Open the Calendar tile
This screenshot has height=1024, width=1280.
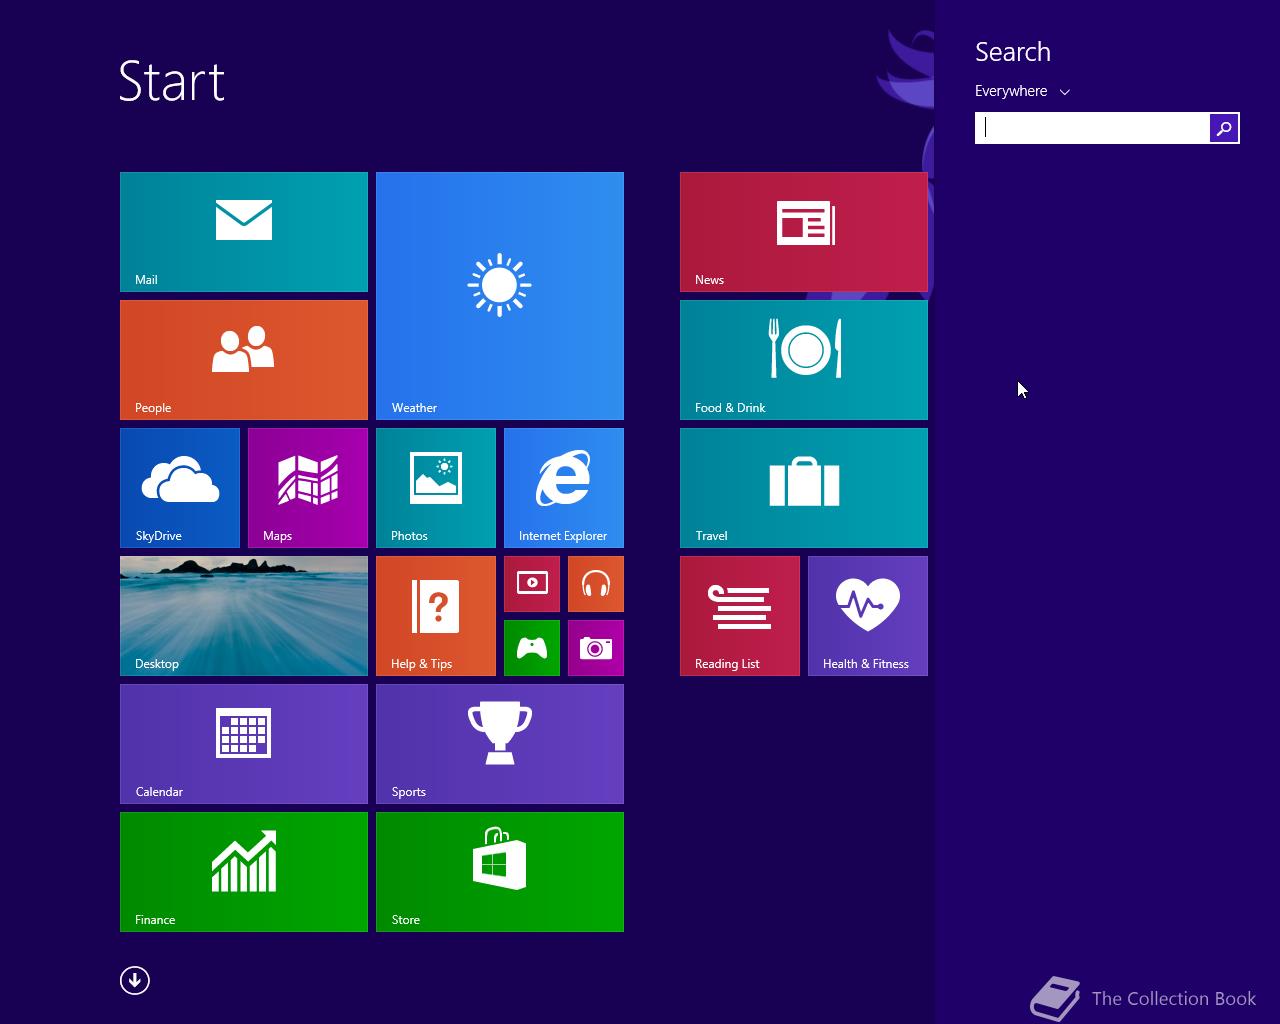coord(244,744)
